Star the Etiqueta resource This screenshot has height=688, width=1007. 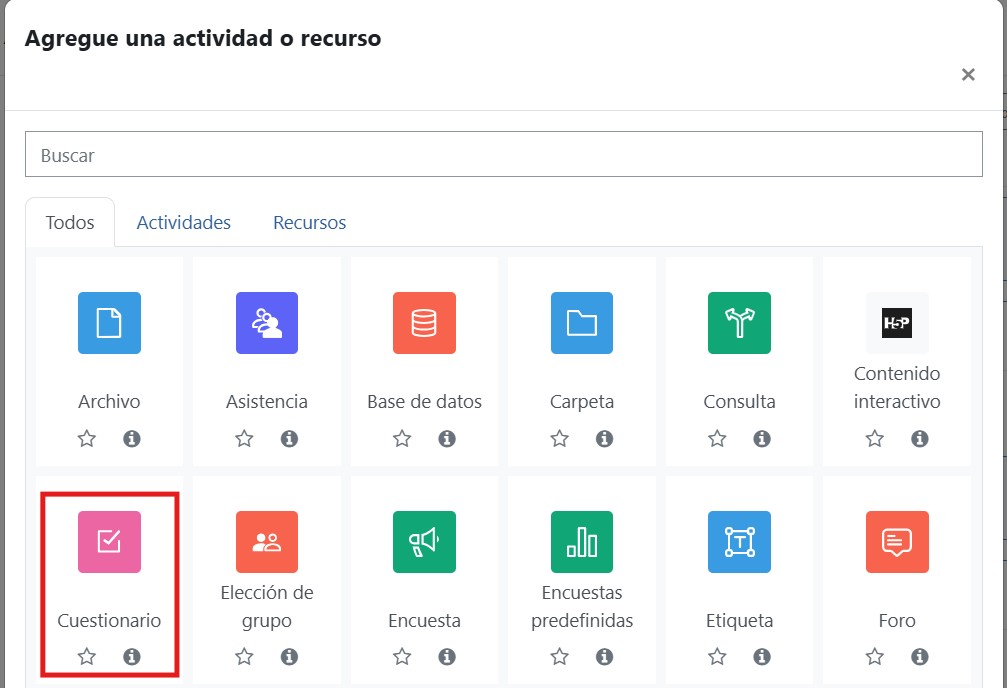pos(717,657)
